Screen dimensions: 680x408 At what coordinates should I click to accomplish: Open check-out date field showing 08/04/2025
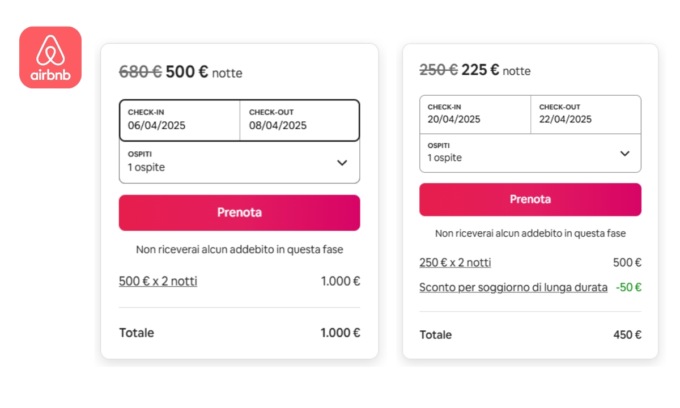299,120
